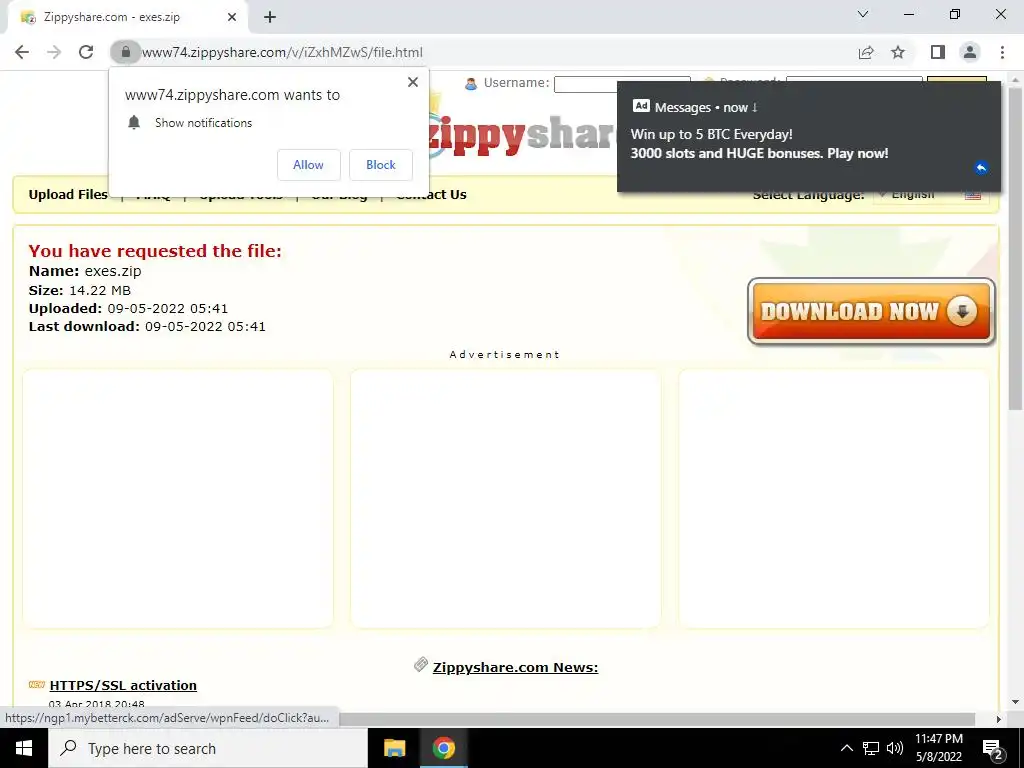Click the Download Now button
This screenshot has height=768, width=1024.
(x=871, y=312)
